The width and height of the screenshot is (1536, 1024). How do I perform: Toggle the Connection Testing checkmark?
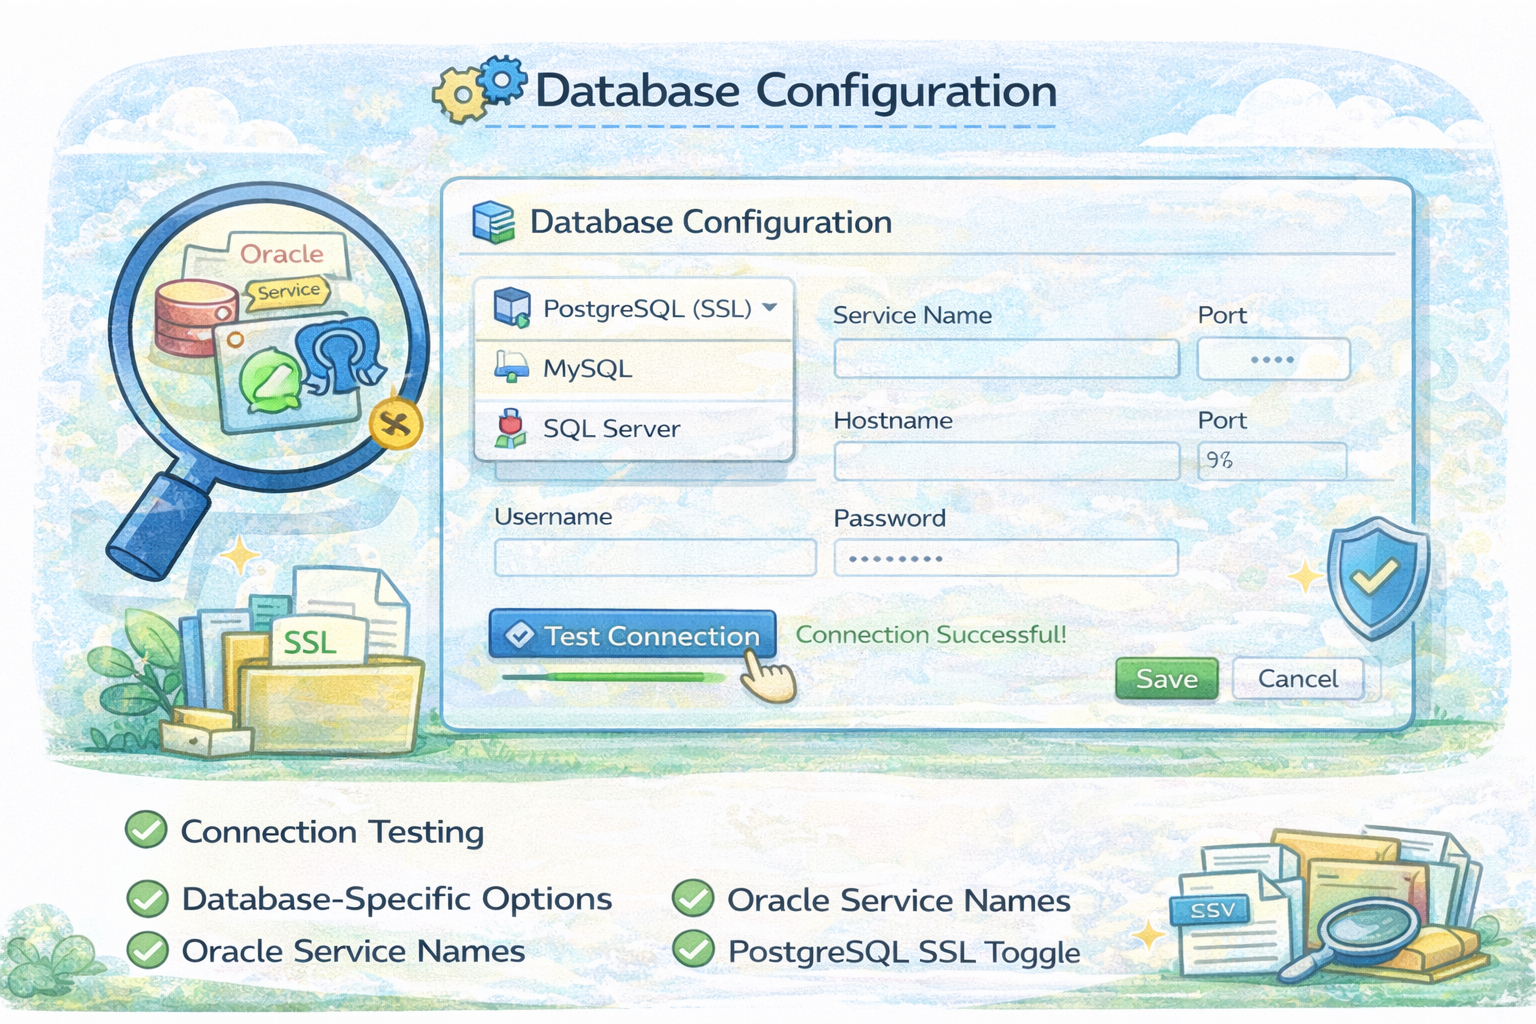pos(146,830)
